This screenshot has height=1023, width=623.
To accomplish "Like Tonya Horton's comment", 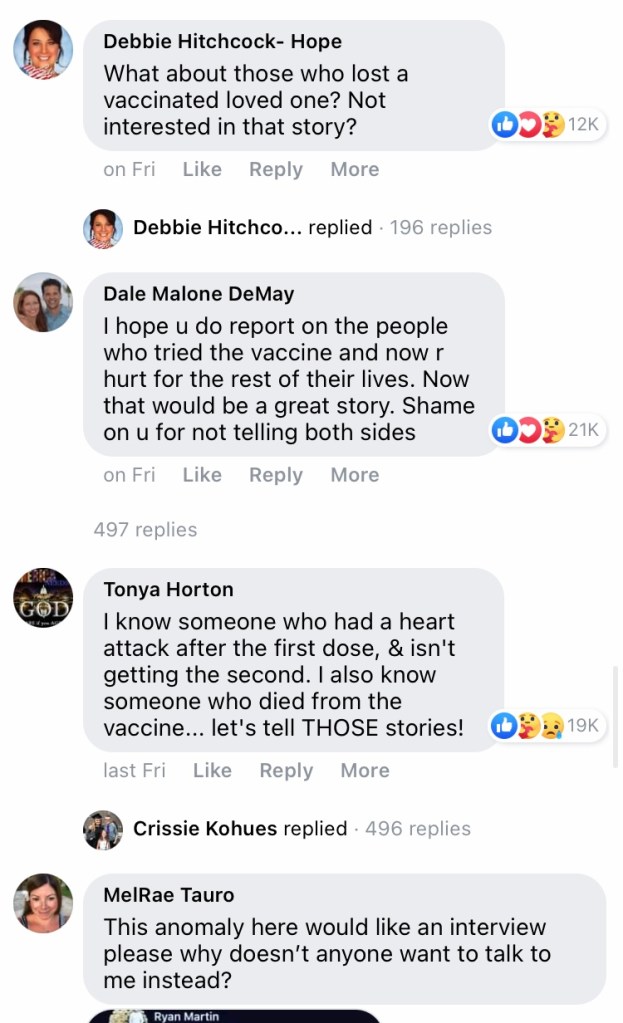I will click(212, 770).
